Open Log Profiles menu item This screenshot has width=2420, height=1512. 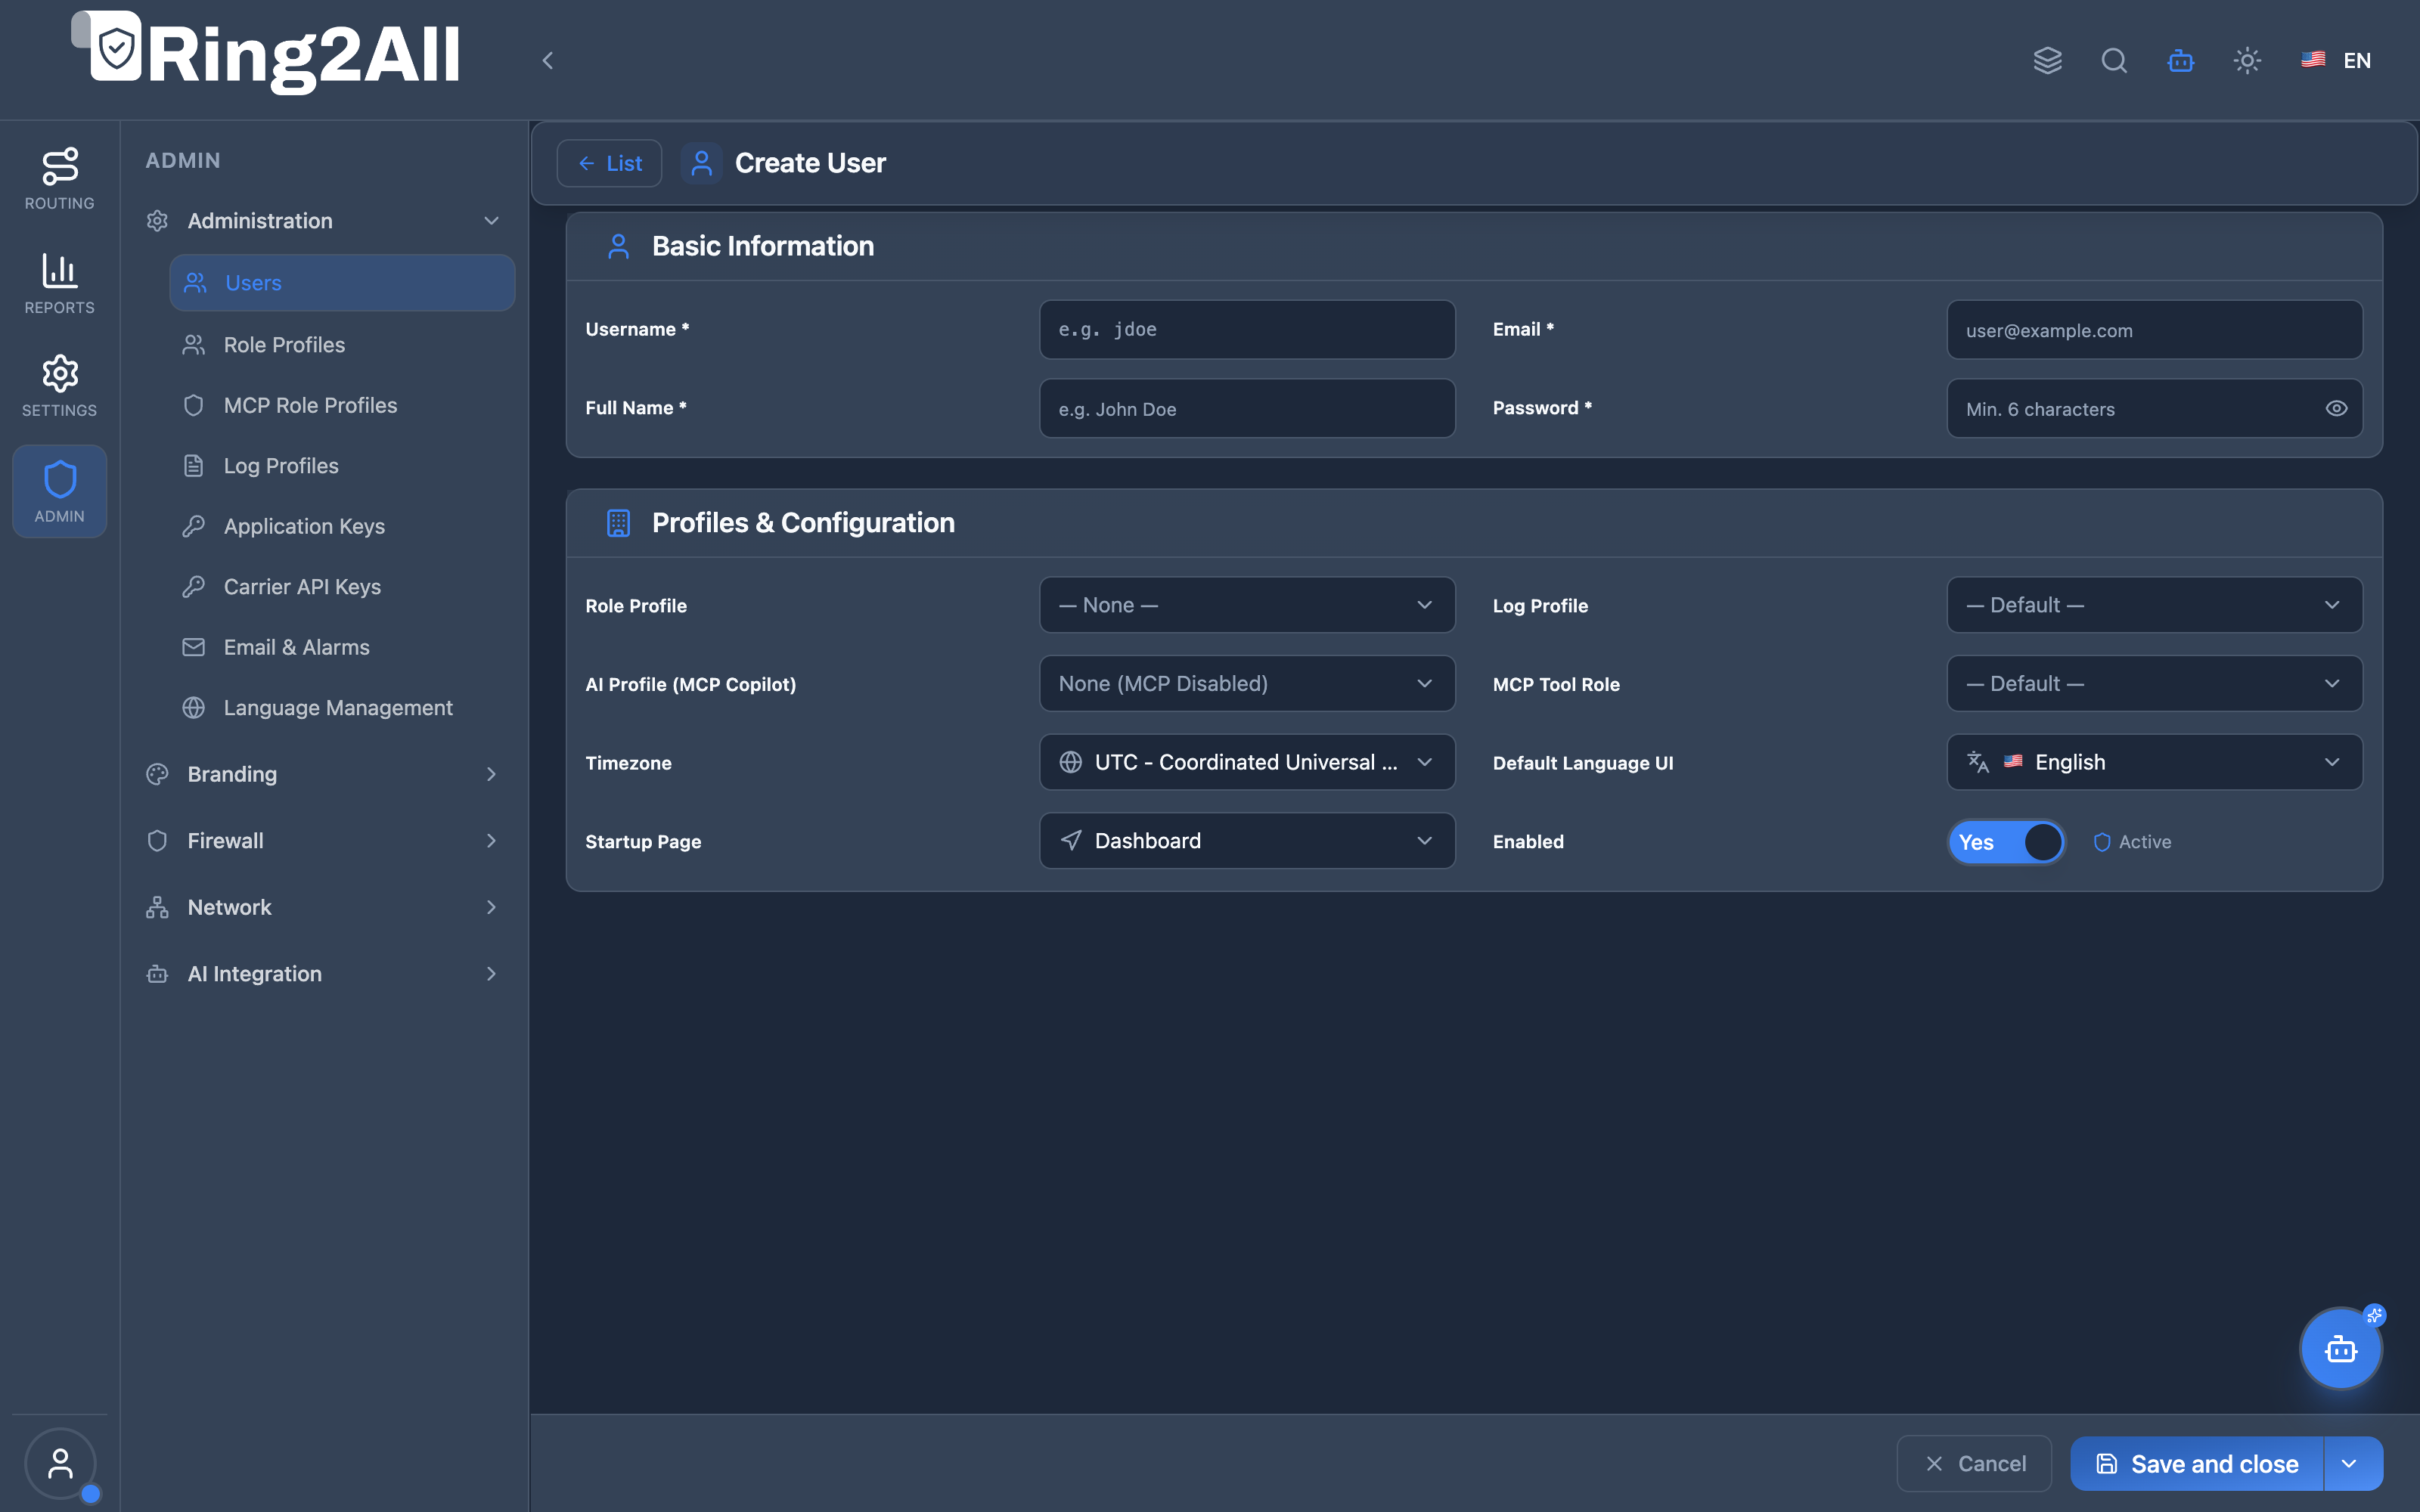click(342, 466)
